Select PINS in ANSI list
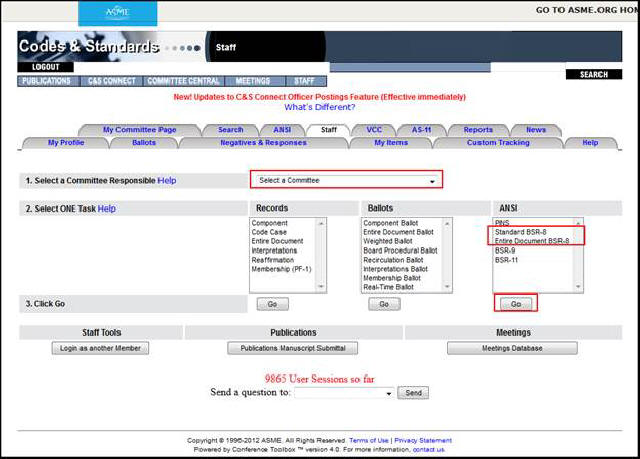The height and width of the screenshot is (459, 640). [502, 223]
